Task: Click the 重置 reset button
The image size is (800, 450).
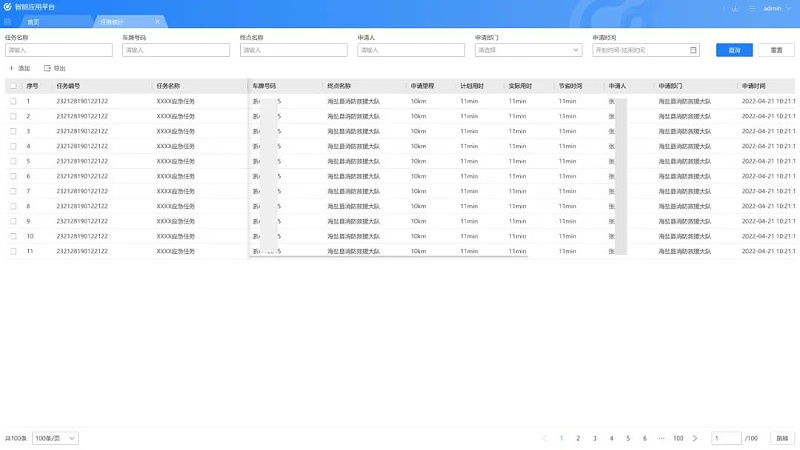Action: [776, 49]
